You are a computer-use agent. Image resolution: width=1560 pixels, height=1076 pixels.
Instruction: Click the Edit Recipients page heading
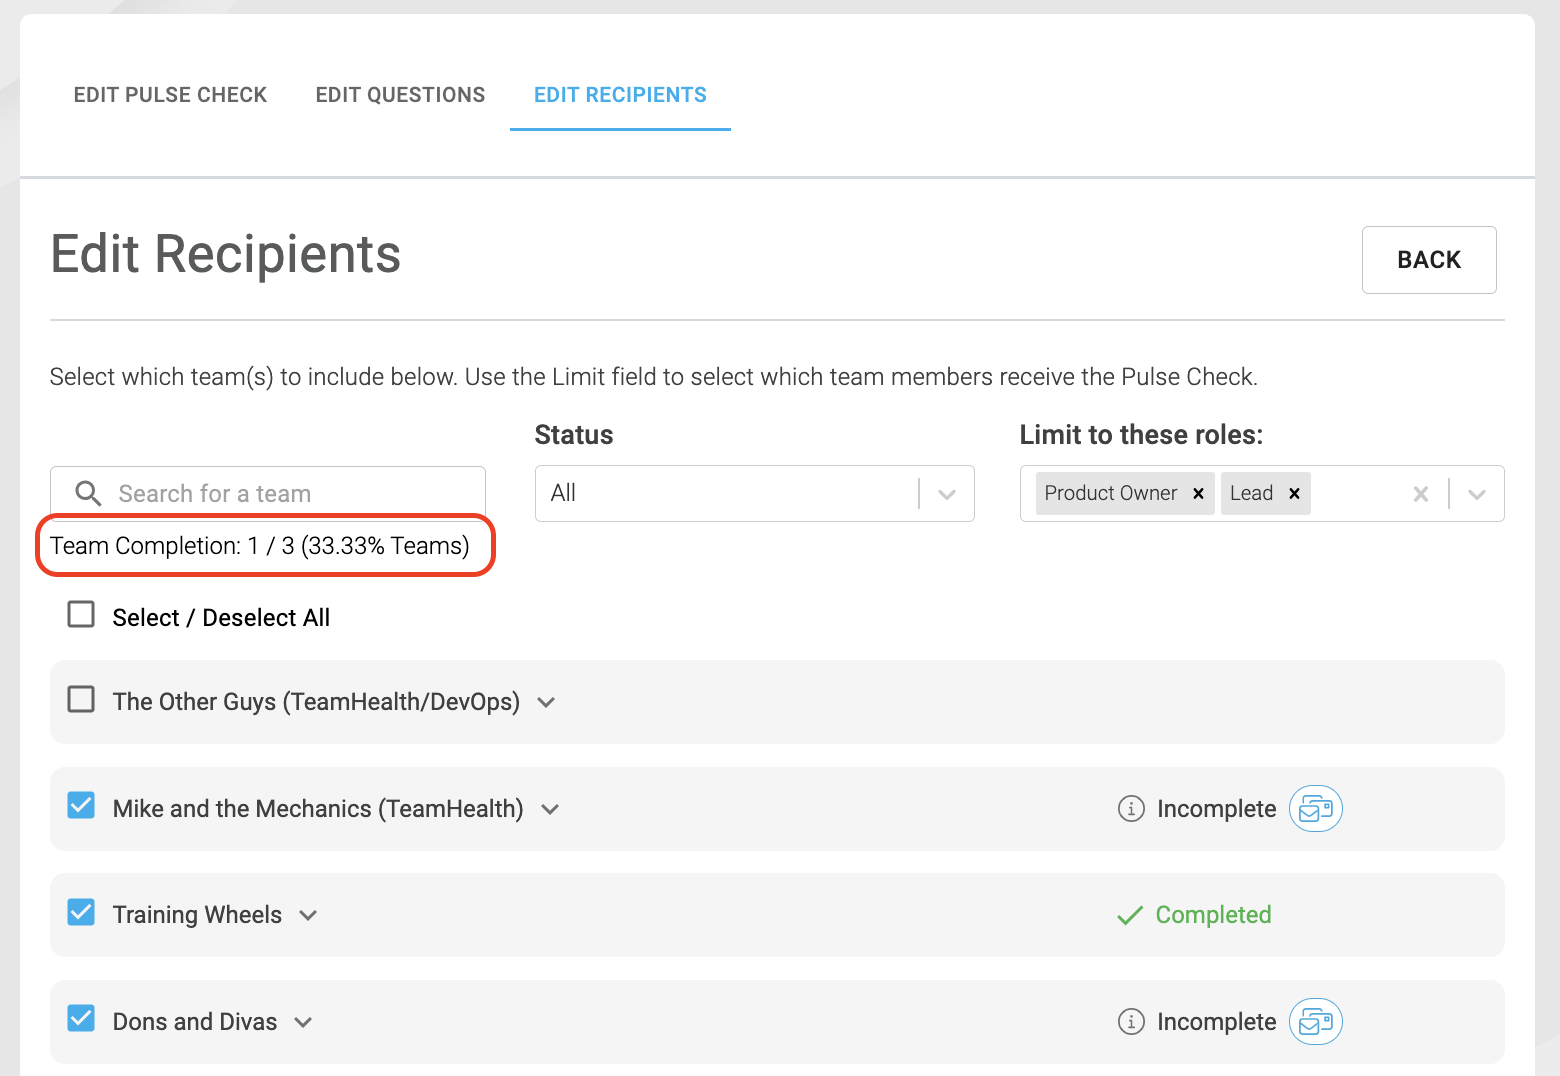pyautogui.click(x=226, y=254)
